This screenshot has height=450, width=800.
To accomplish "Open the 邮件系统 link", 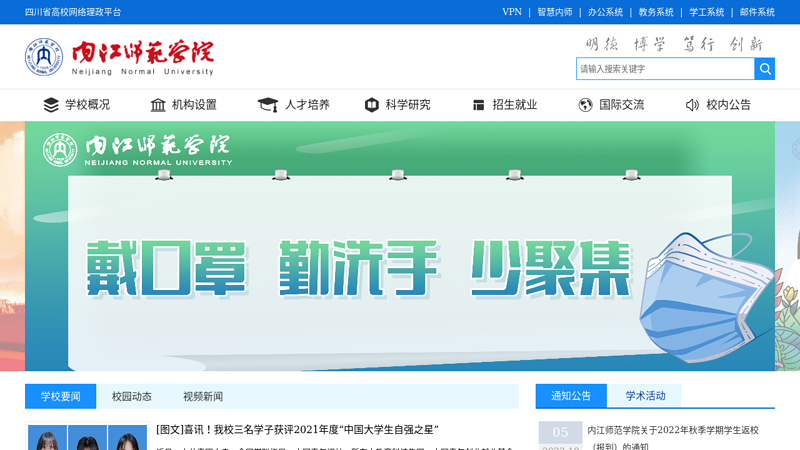I will click(x=757, y=12).
